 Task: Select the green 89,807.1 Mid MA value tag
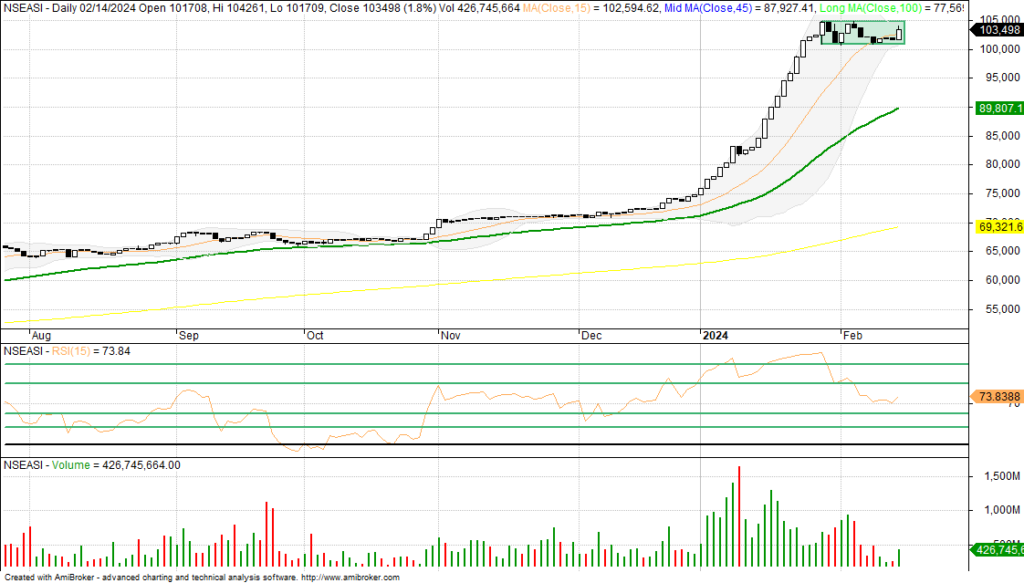(994, 108)
